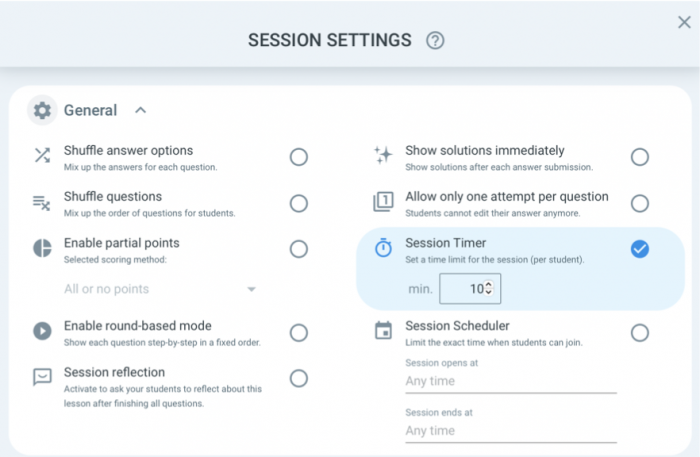Click the Session opens at time field
This screenshot has height=457, width=700.
(511, 381)
